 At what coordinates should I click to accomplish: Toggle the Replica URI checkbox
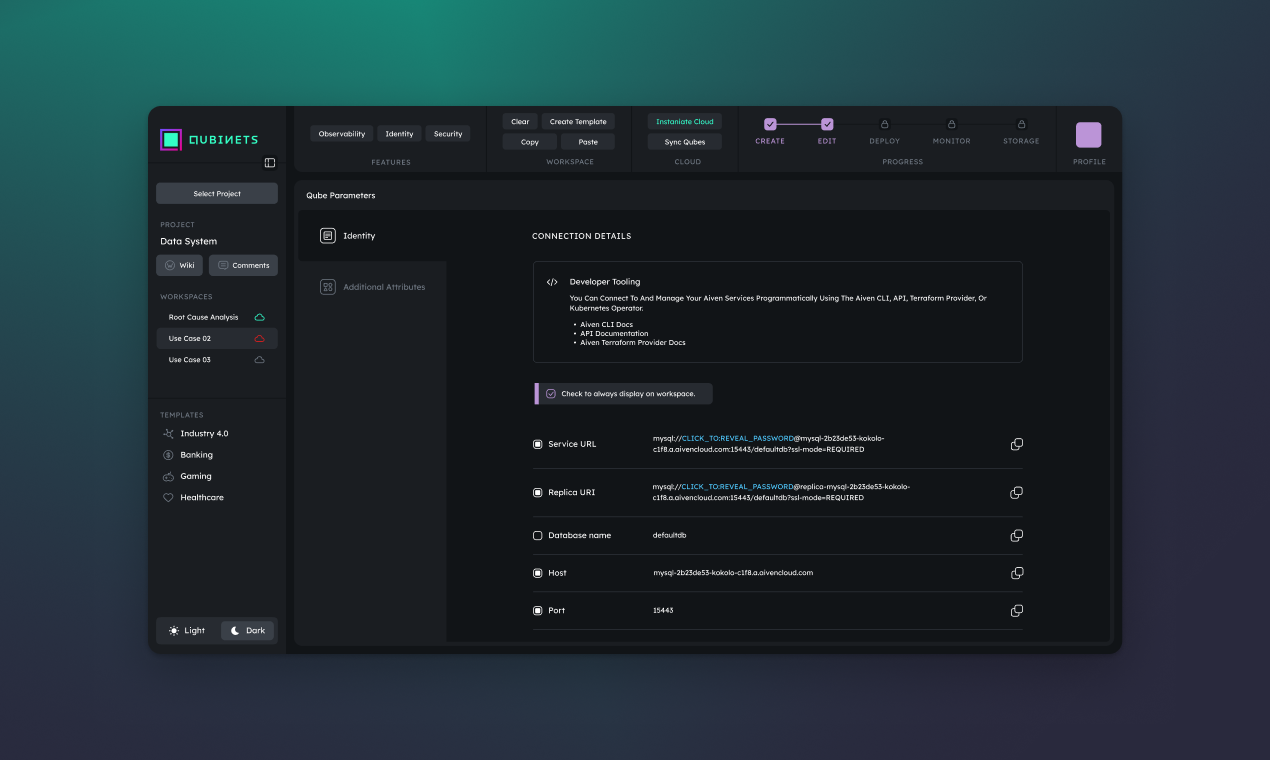(538, 493)
